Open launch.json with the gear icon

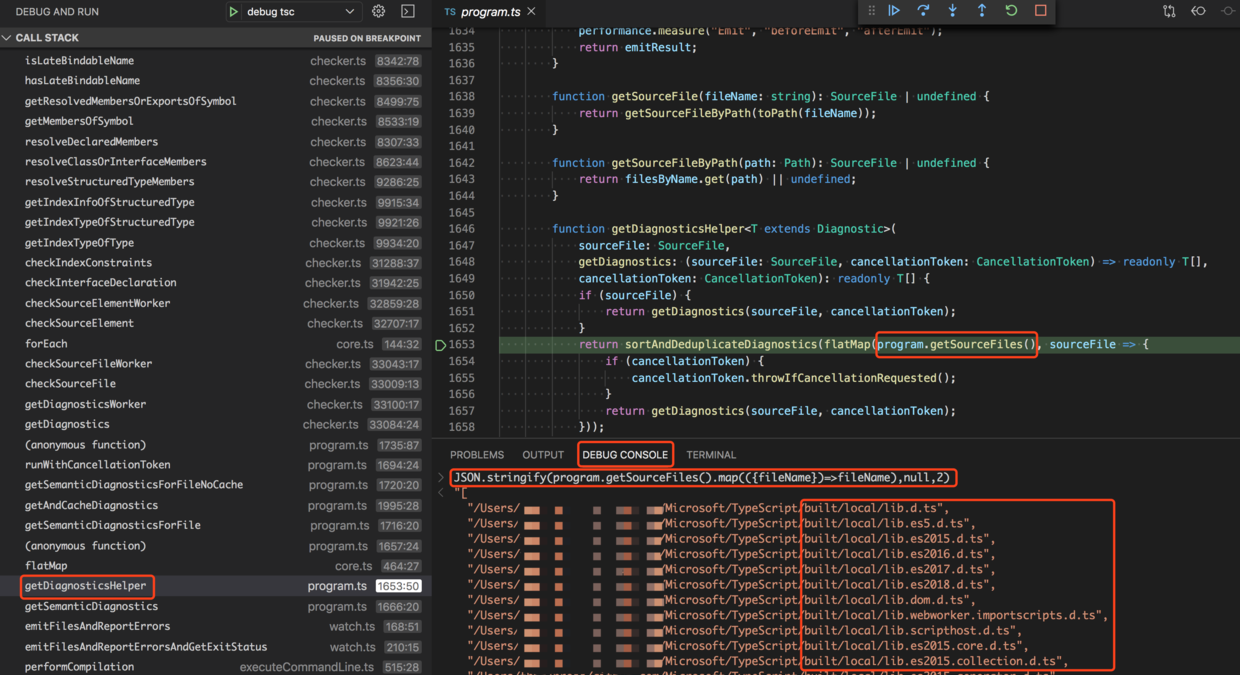[378, 12]
